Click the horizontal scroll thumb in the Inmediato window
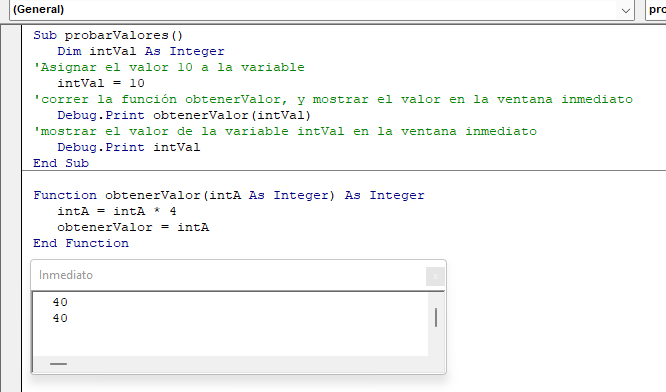The image size is (666, 392). click(58, 364)
